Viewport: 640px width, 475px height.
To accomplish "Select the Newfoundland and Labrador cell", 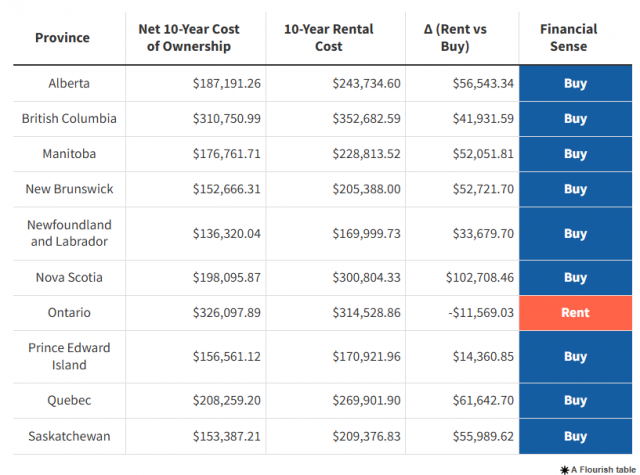I will pos(69,233).
